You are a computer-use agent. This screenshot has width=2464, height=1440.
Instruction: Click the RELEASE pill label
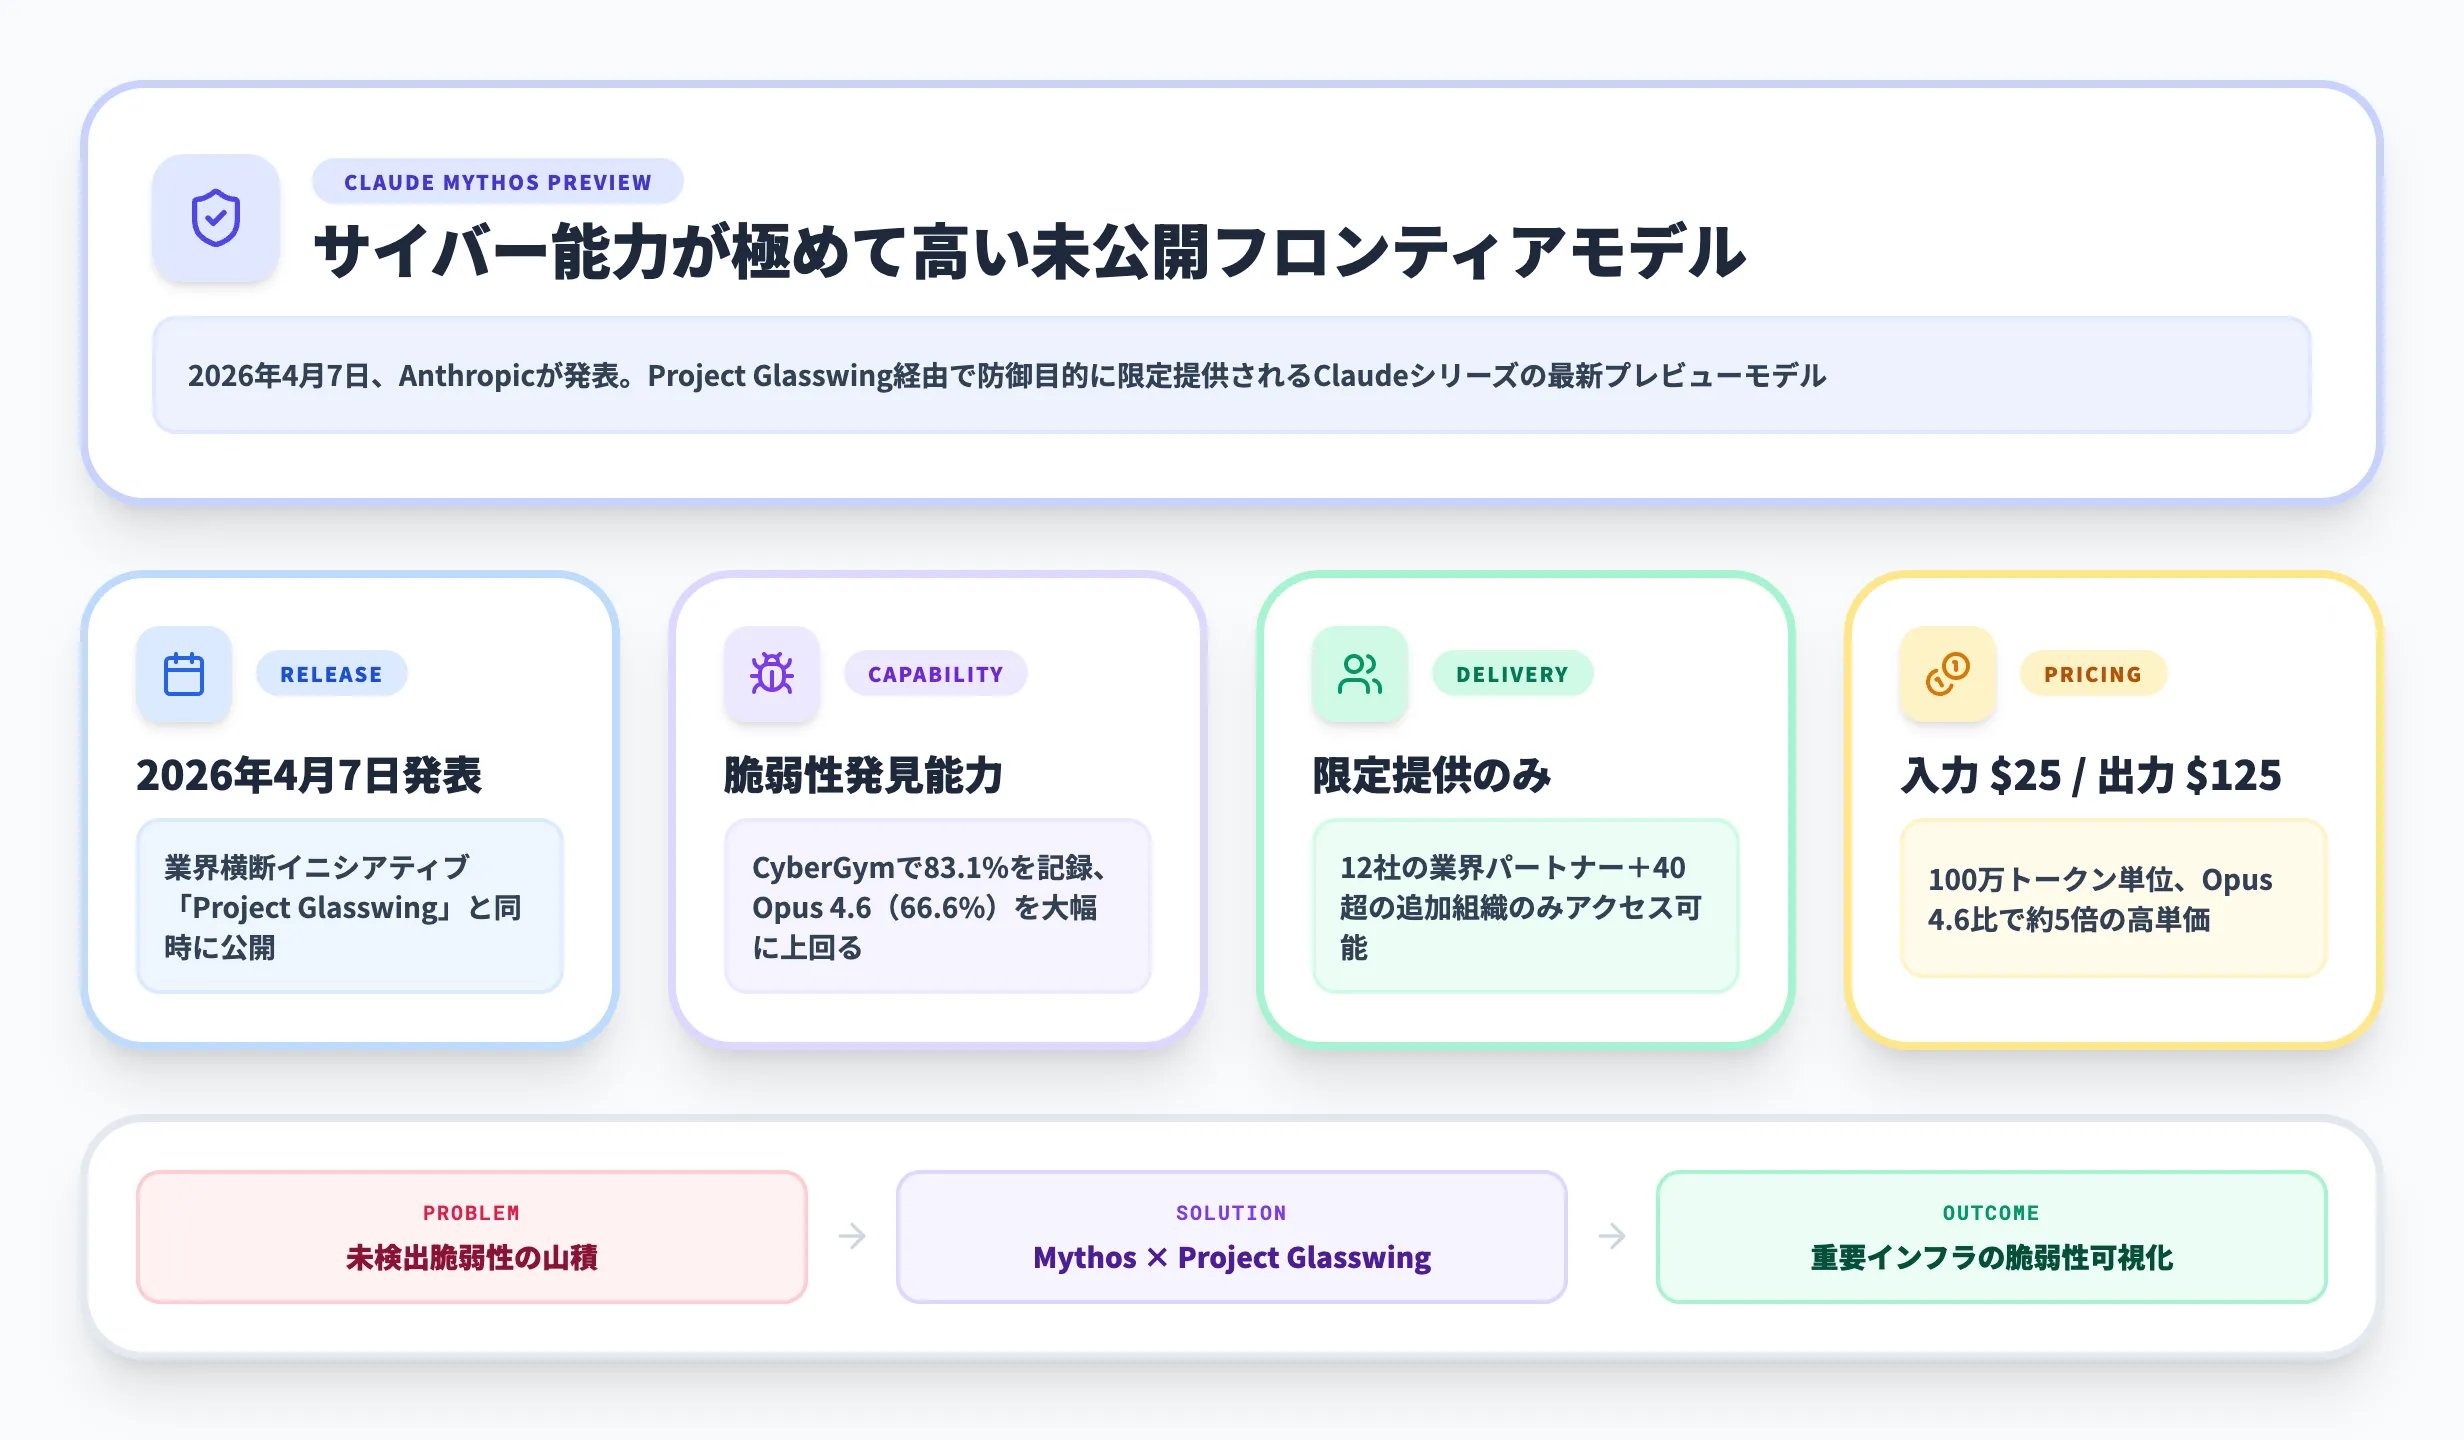pos(331,674)
